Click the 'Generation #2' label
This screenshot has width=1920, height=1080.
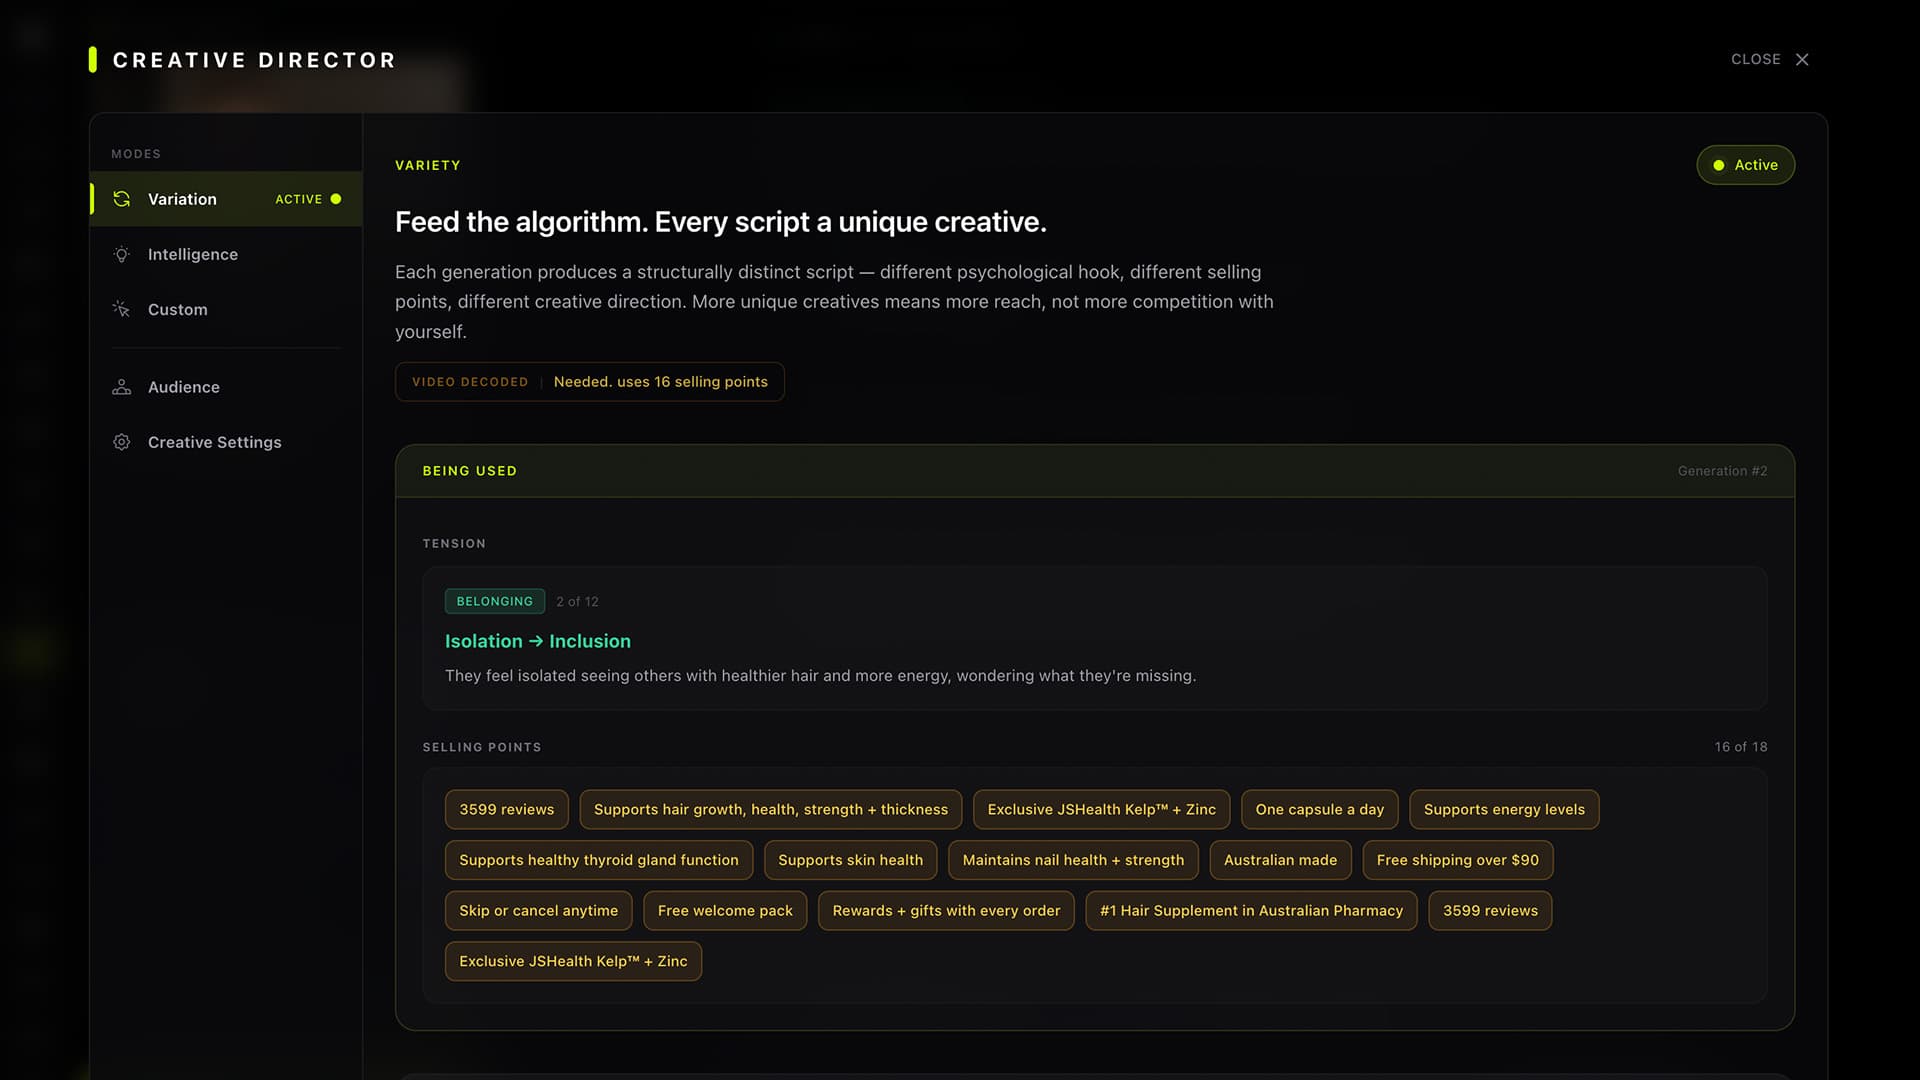[x=1722, y=471]
